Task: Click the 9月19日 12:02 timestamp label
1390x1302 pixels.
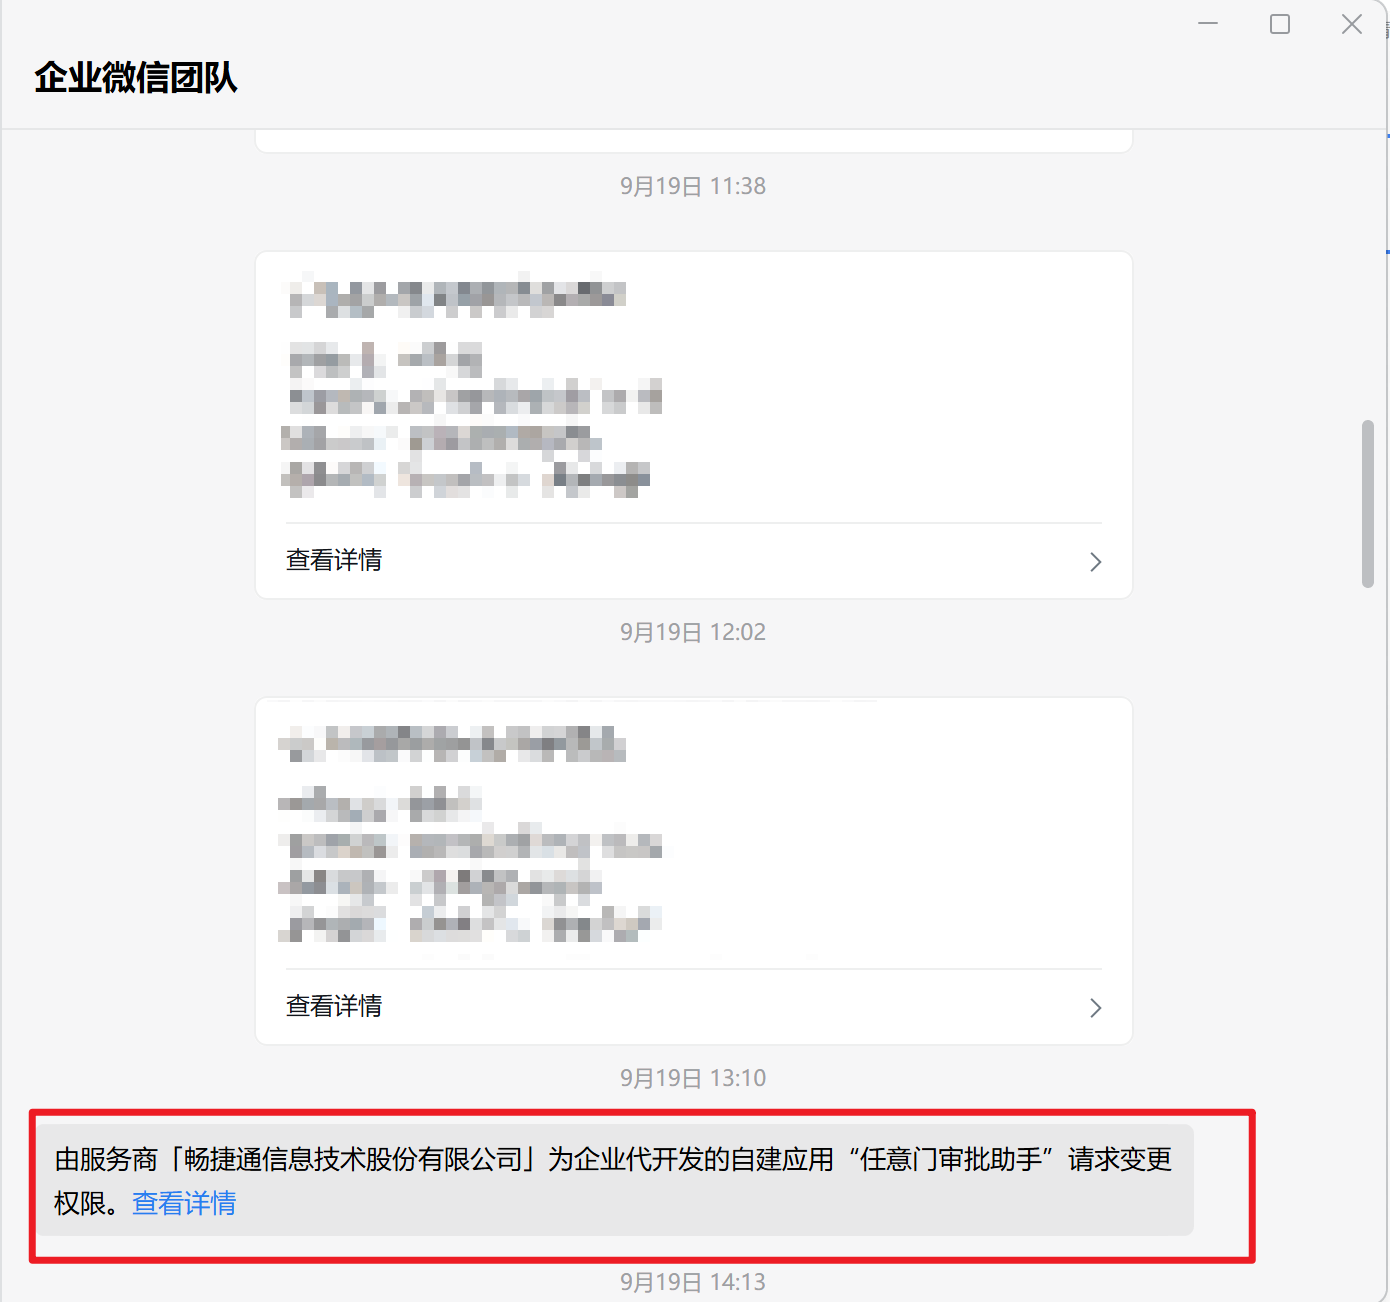Action: click(693, 632)
